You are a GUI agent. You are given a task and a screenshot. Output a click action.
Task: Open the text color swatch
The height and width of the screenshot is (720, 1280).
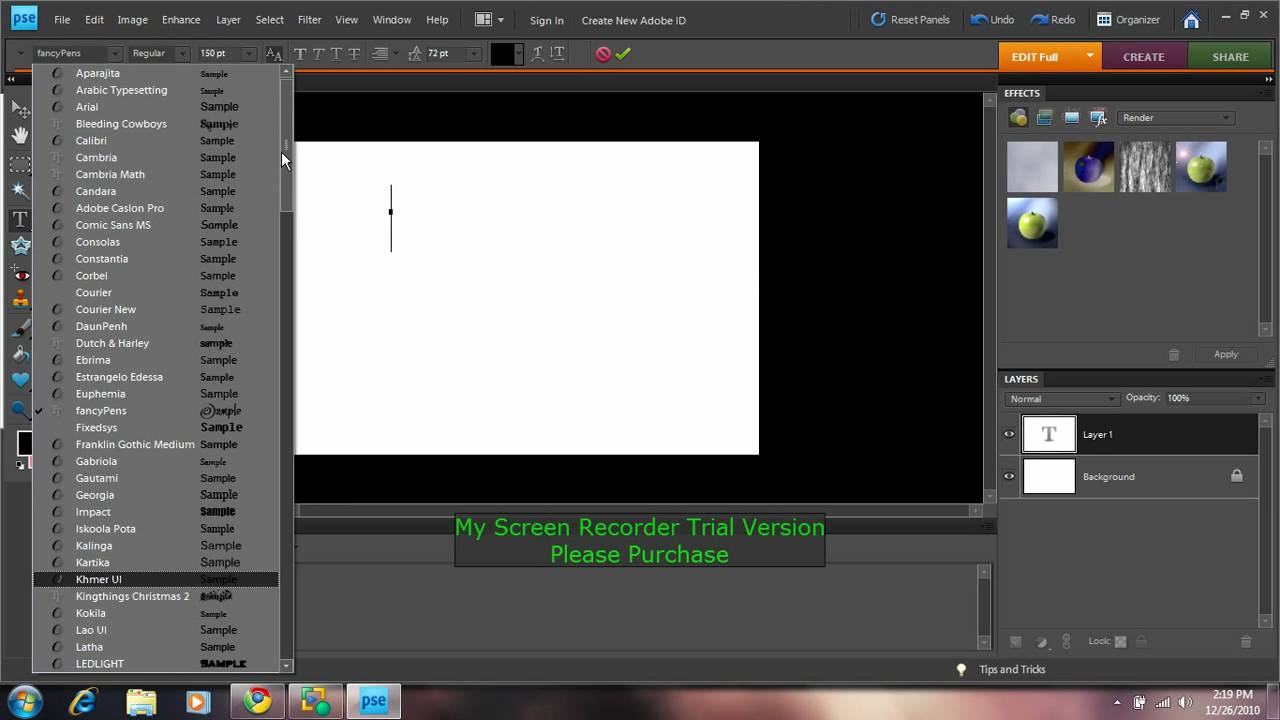pyautogui.click(x=503, y=54)
